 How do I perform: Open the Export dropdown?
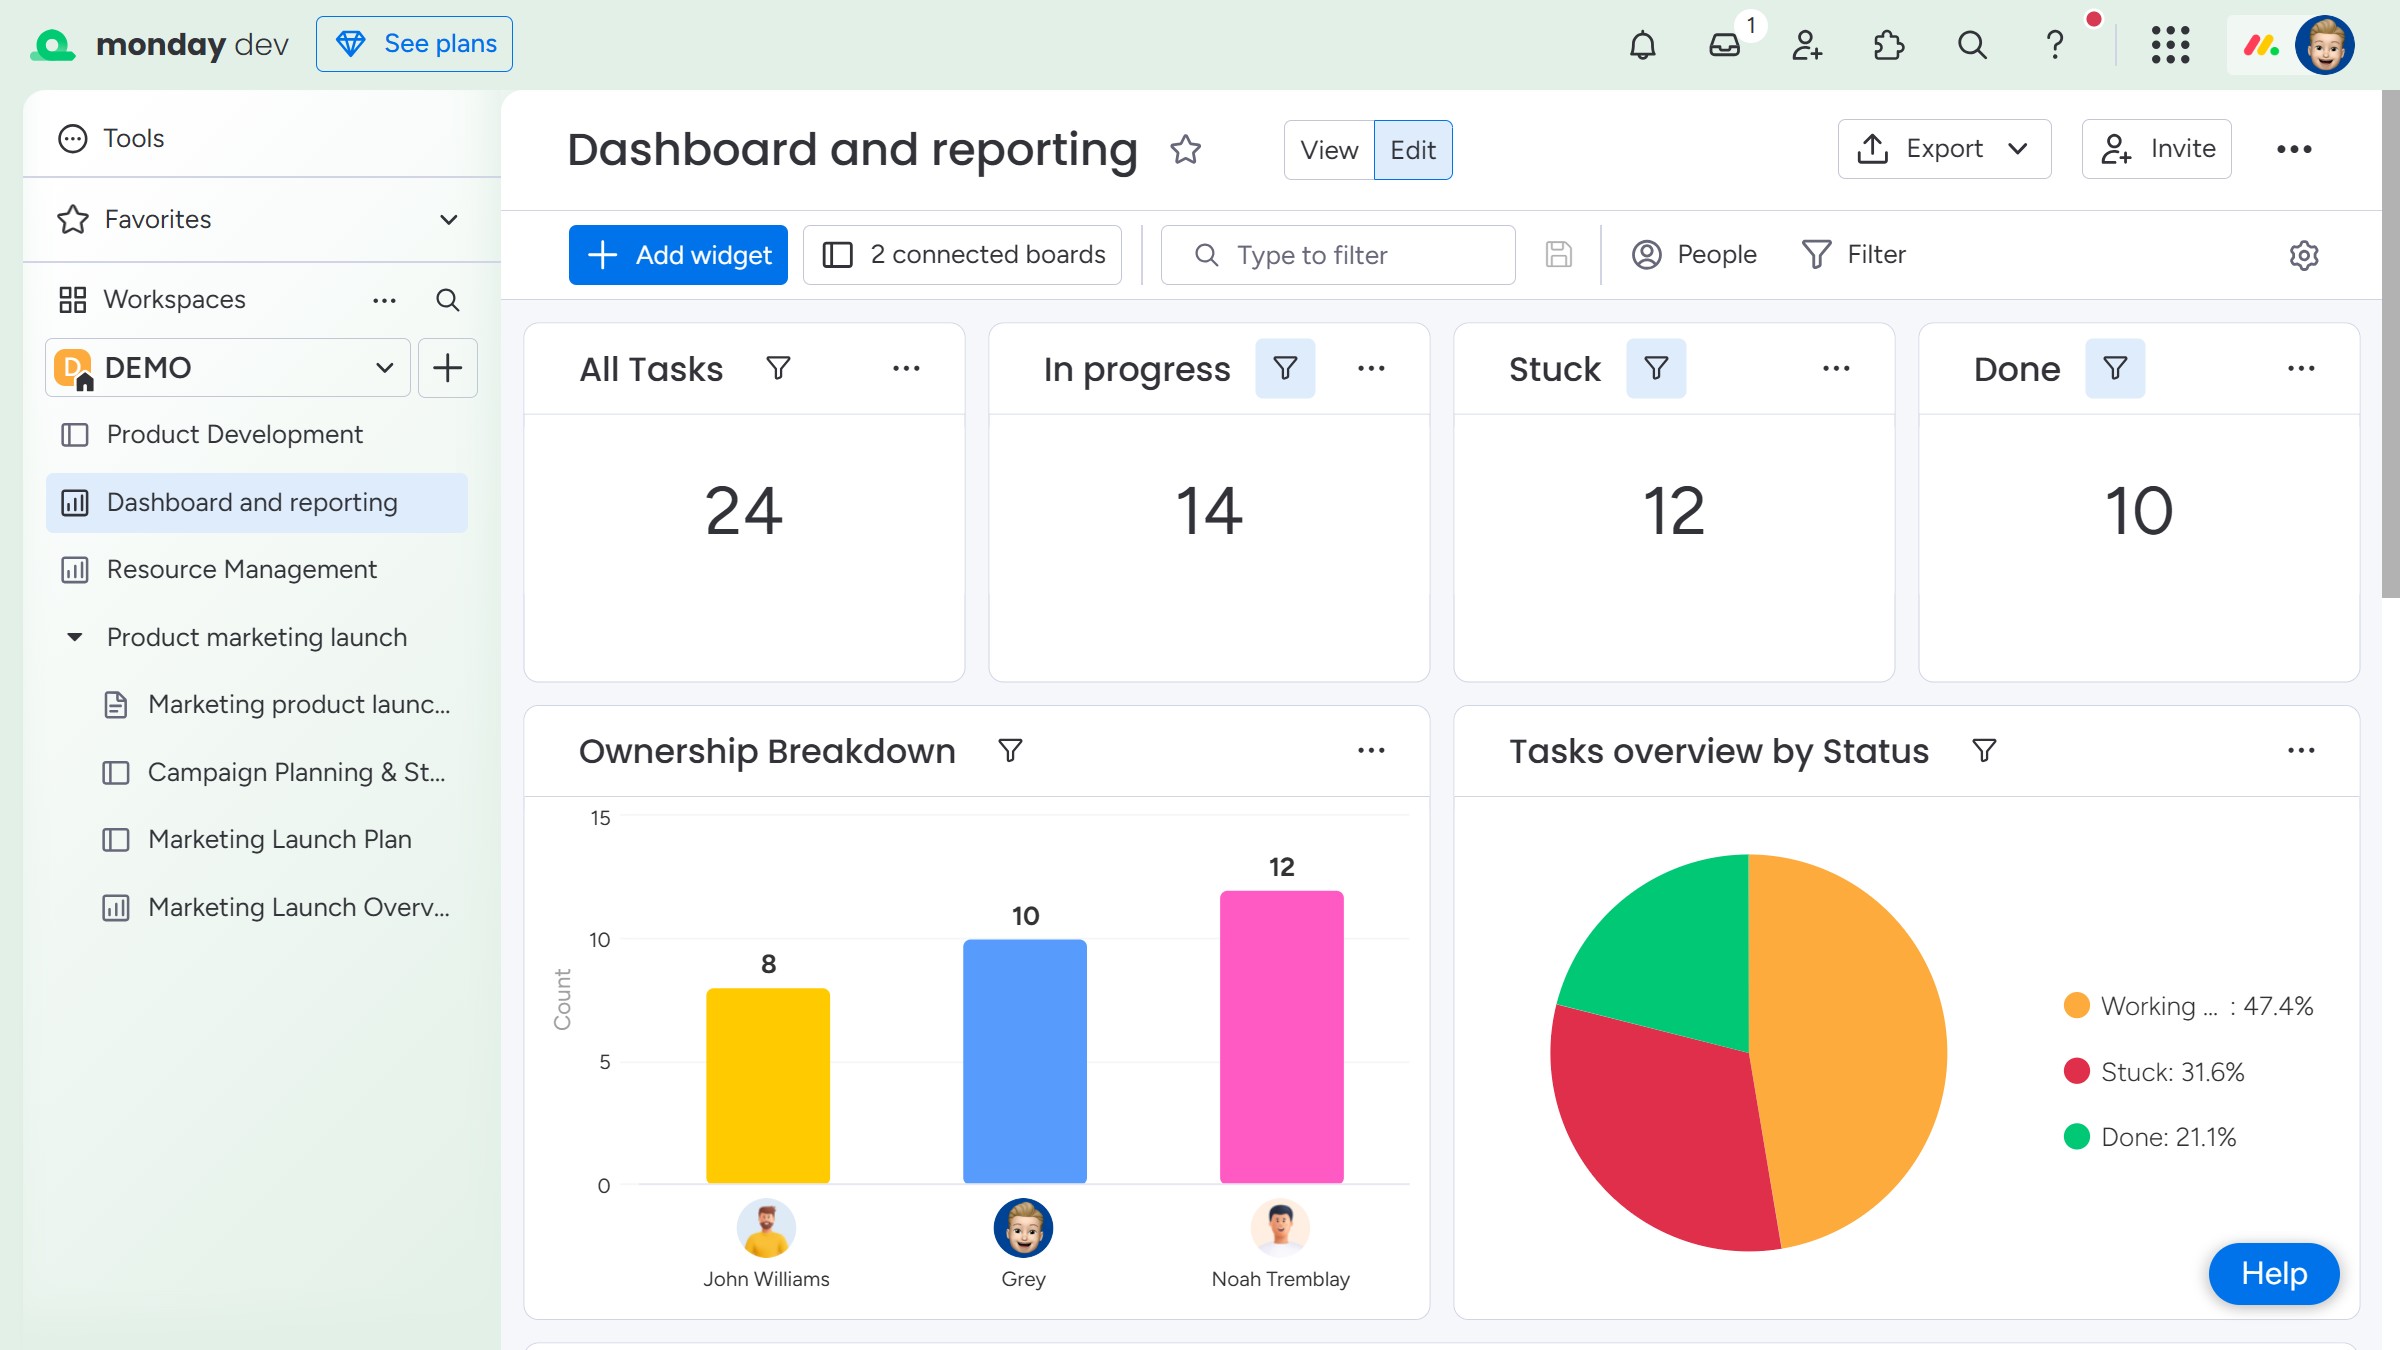(1944, 149)
